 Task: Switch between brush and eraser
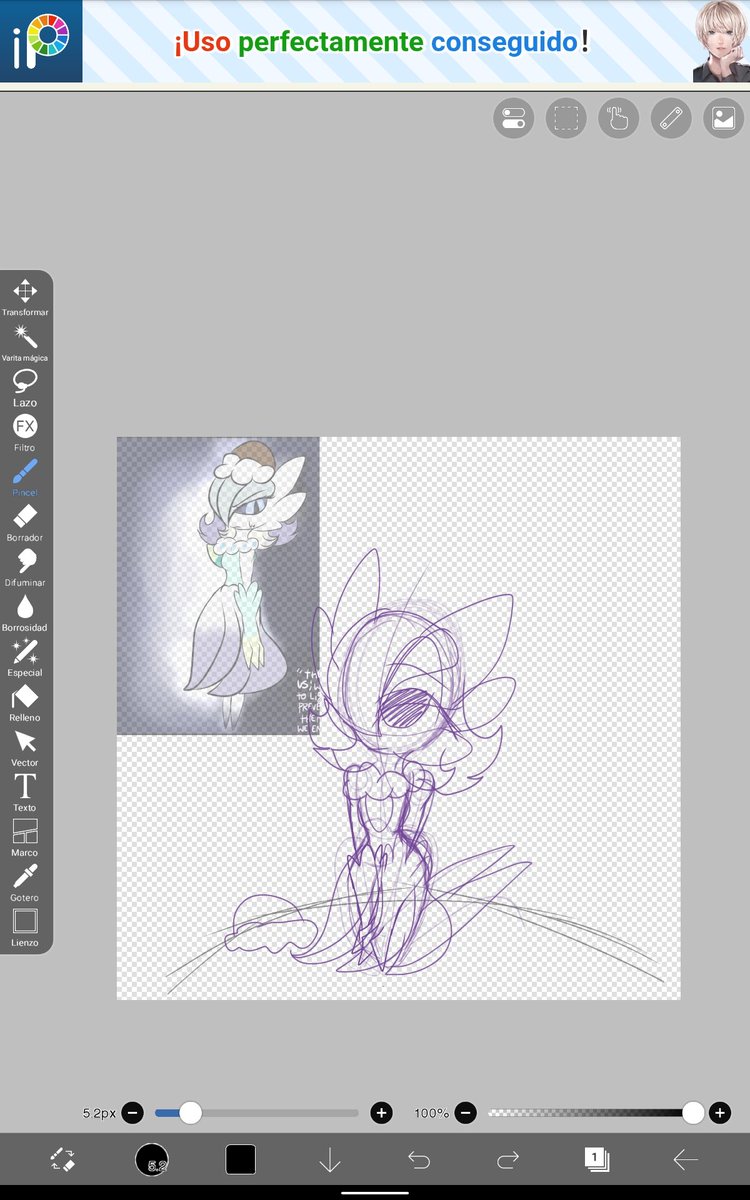tap(62, 1160)
